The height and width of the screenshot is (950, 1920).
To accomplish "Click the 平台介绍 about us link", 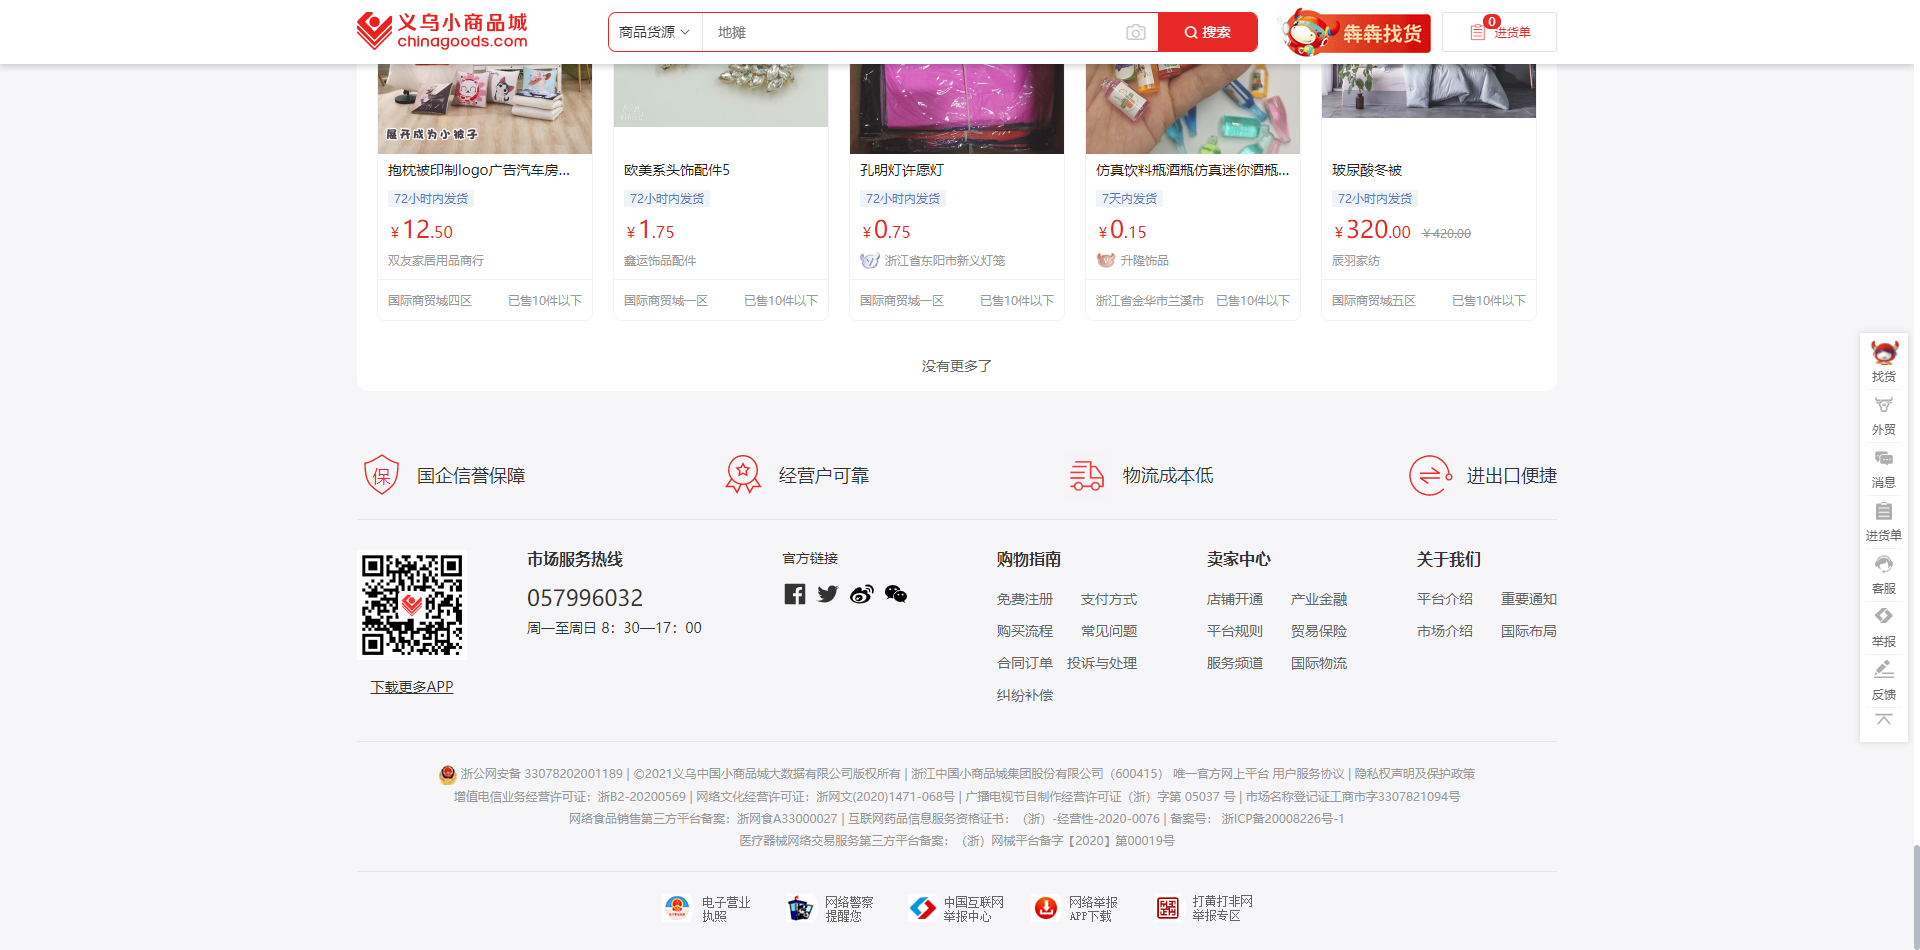I will 1444,599.
